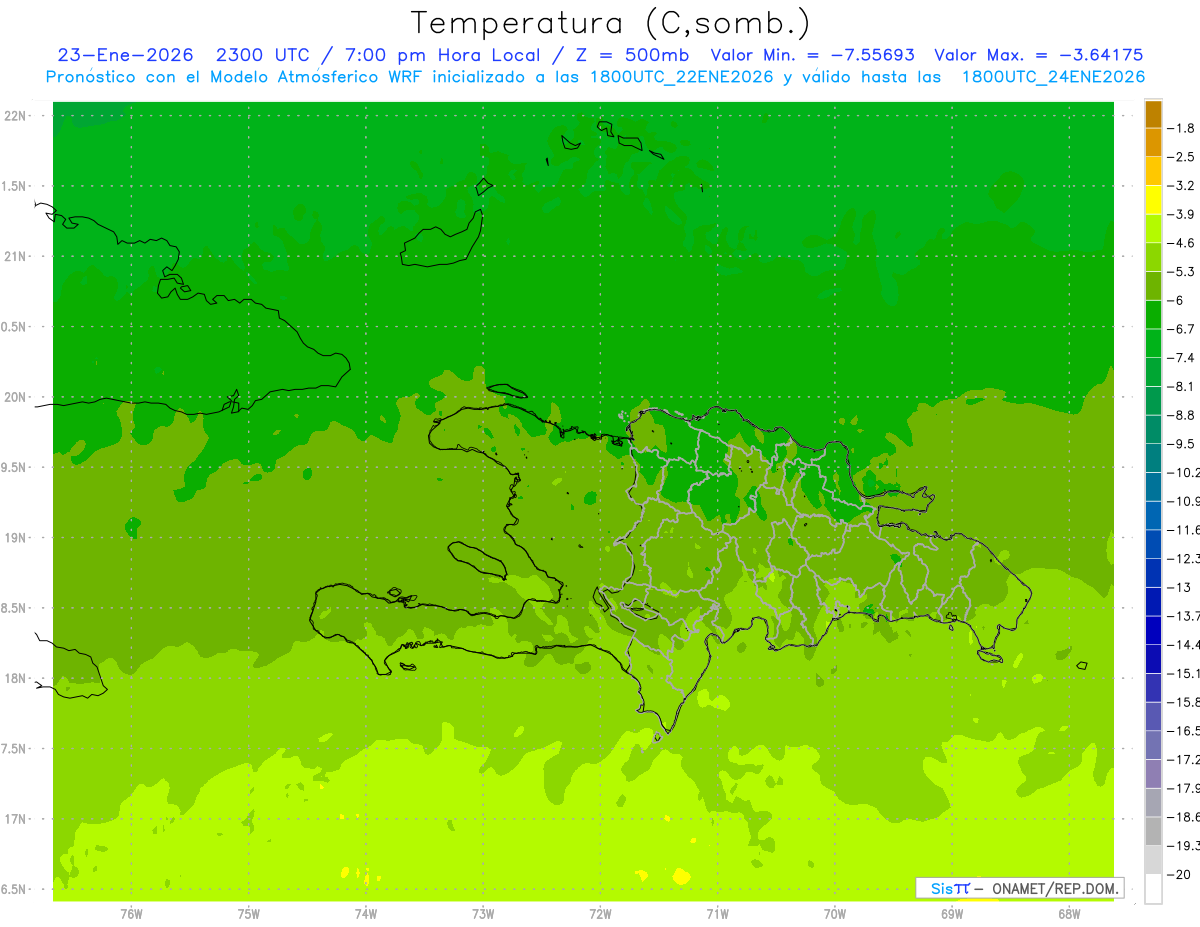Click 'Valor Min. = -7.55693' text
This screenshot has width=1200, height=927.
[814, 55]
